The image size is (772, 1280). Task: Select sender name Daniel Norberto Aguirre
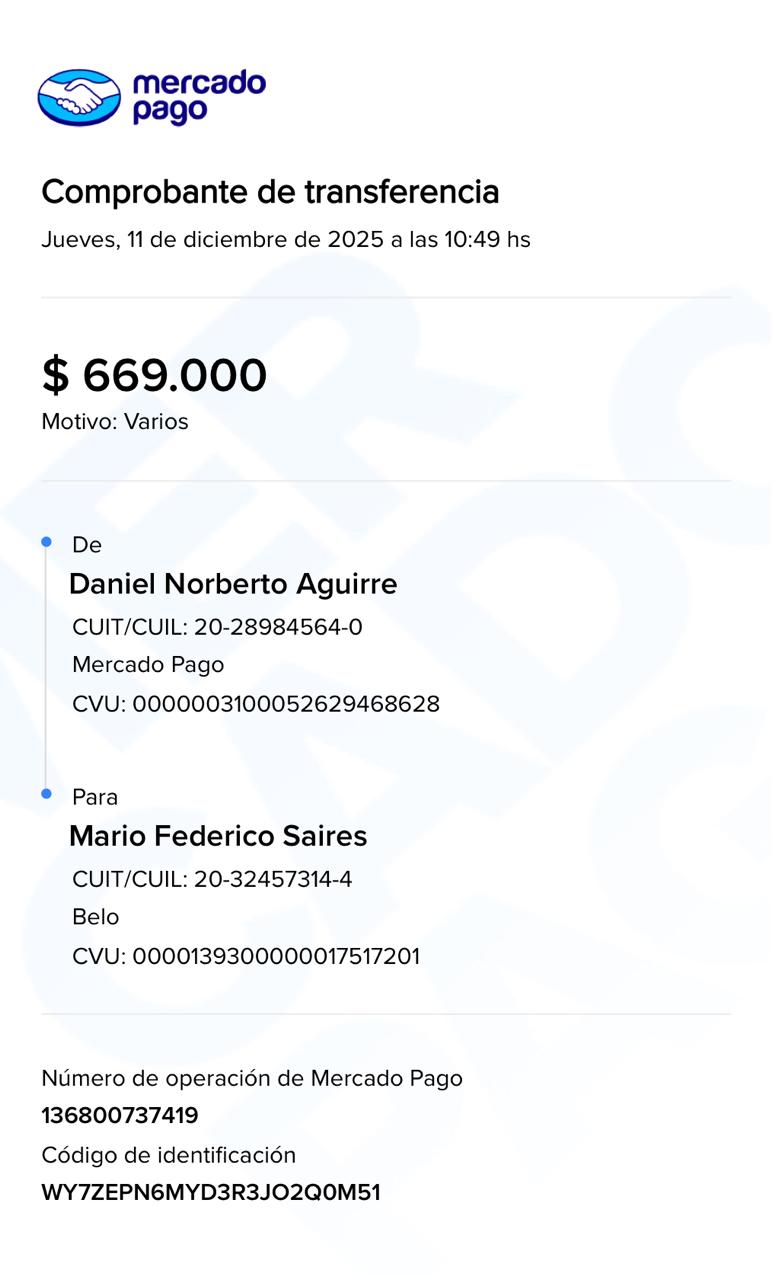click(233, 584)
